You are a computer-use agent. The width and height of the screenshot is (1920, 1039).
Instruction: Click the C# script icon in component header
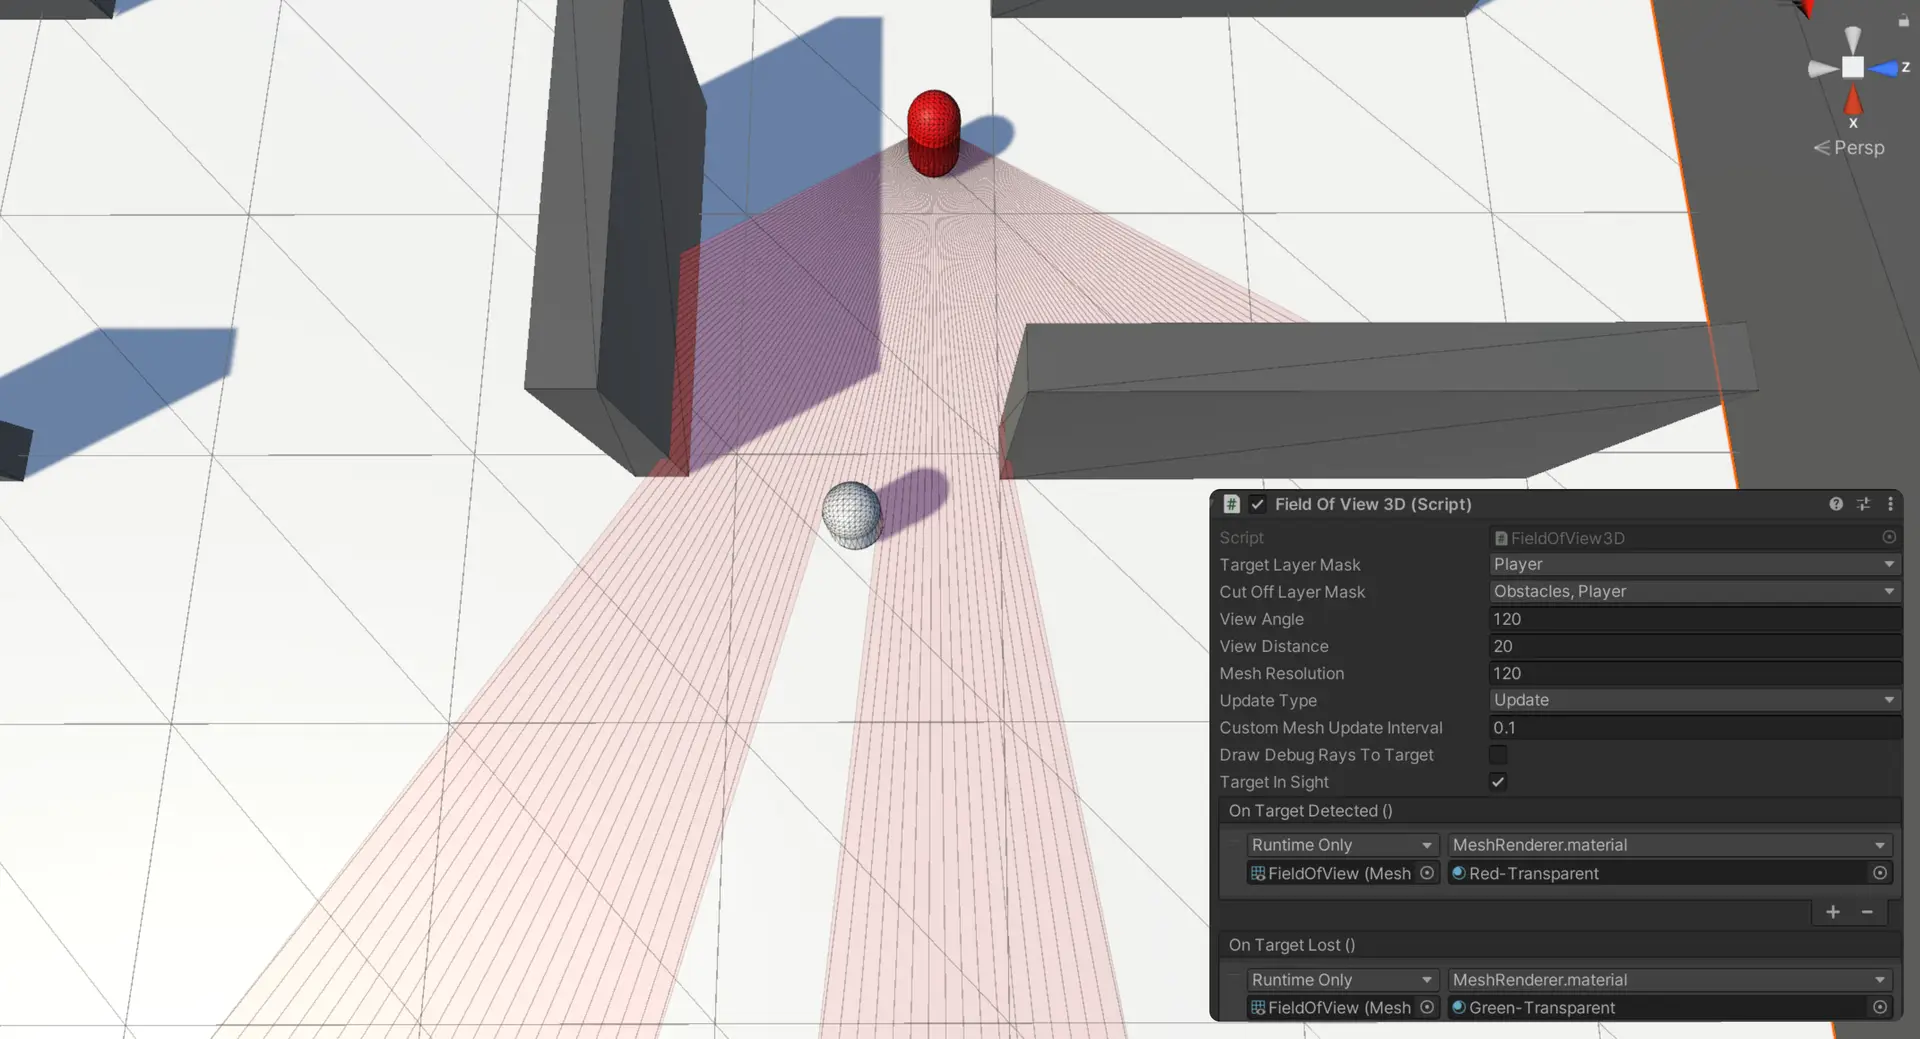(x=1232, y=504)
